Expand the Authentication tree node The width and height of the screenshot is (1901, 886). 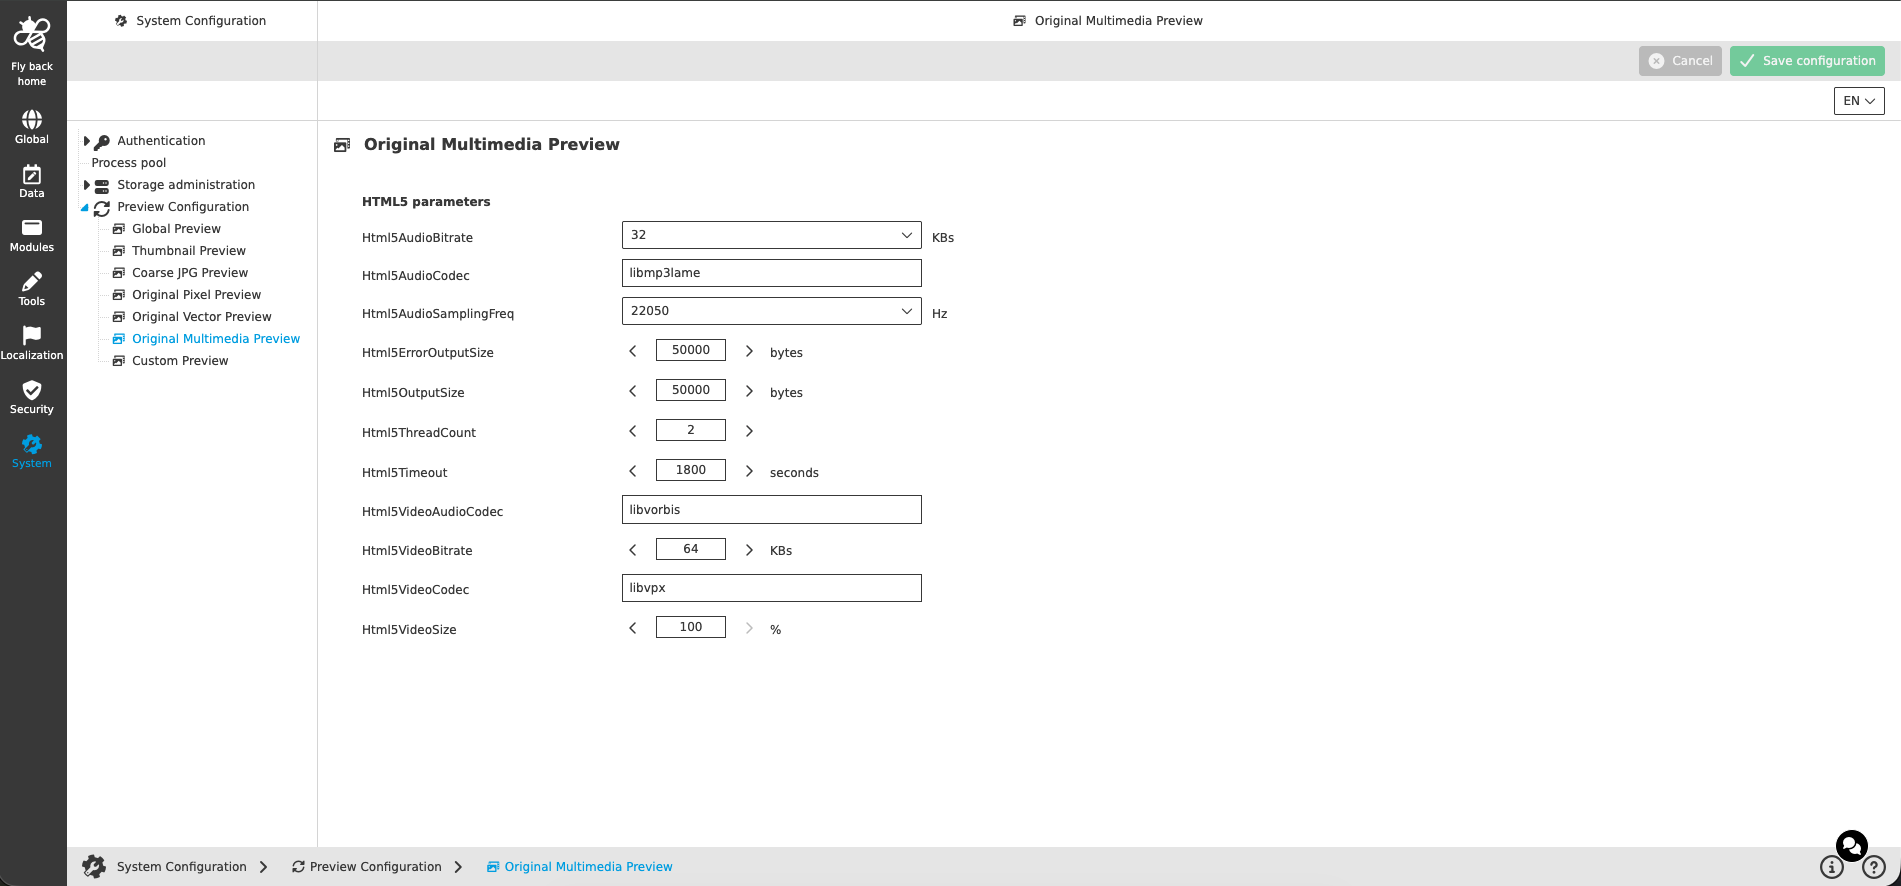(x=87, y=141)
